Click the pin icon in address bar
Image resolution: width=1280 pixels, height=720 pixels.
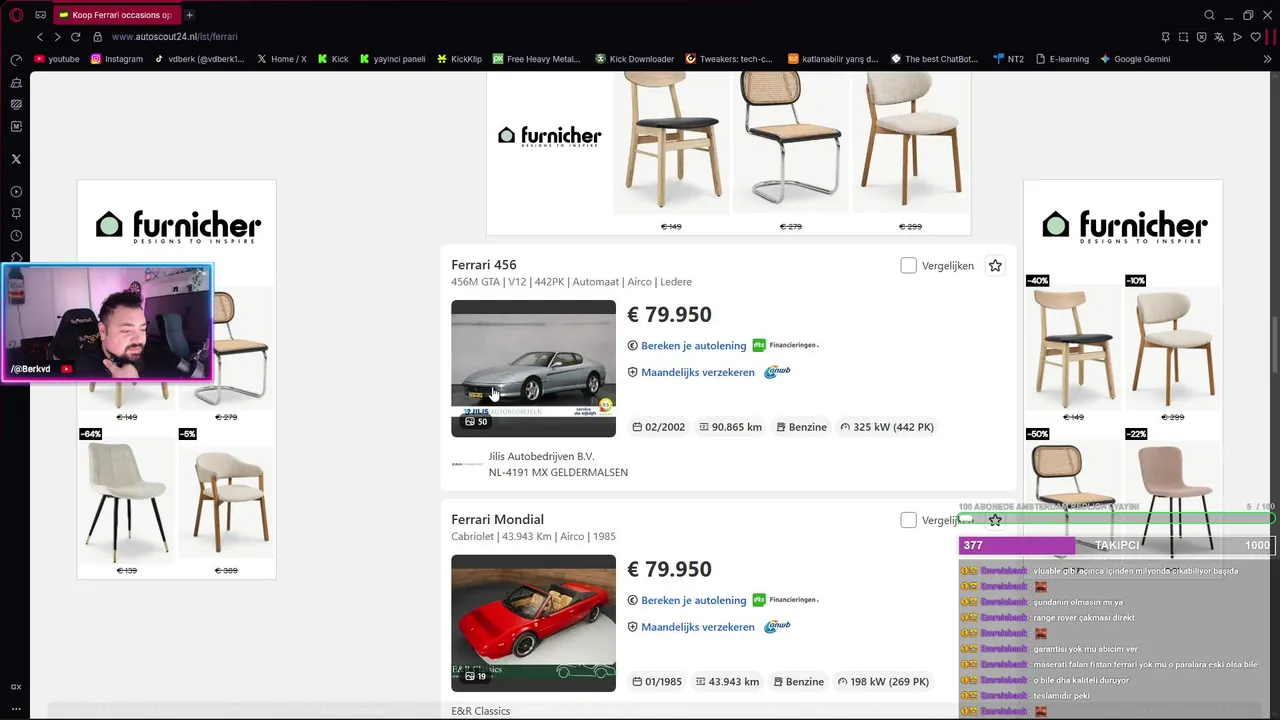pyautogui.click(x=1164, y=37)
